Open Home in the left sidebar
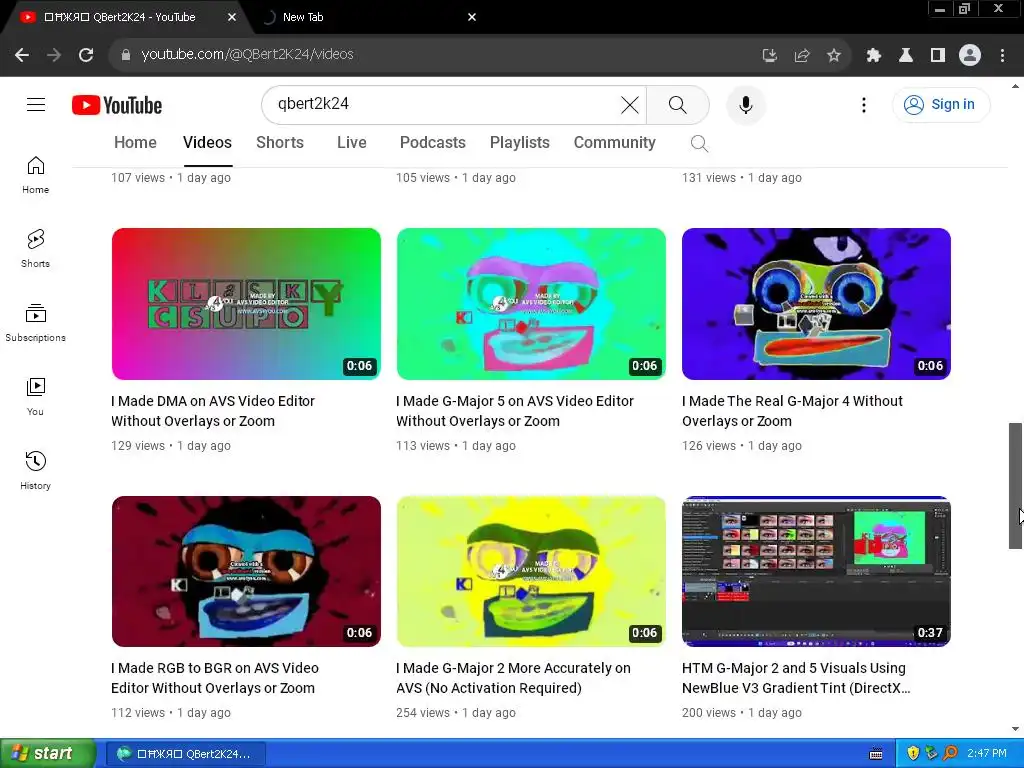1024x768 pixels. coord(35,175)
